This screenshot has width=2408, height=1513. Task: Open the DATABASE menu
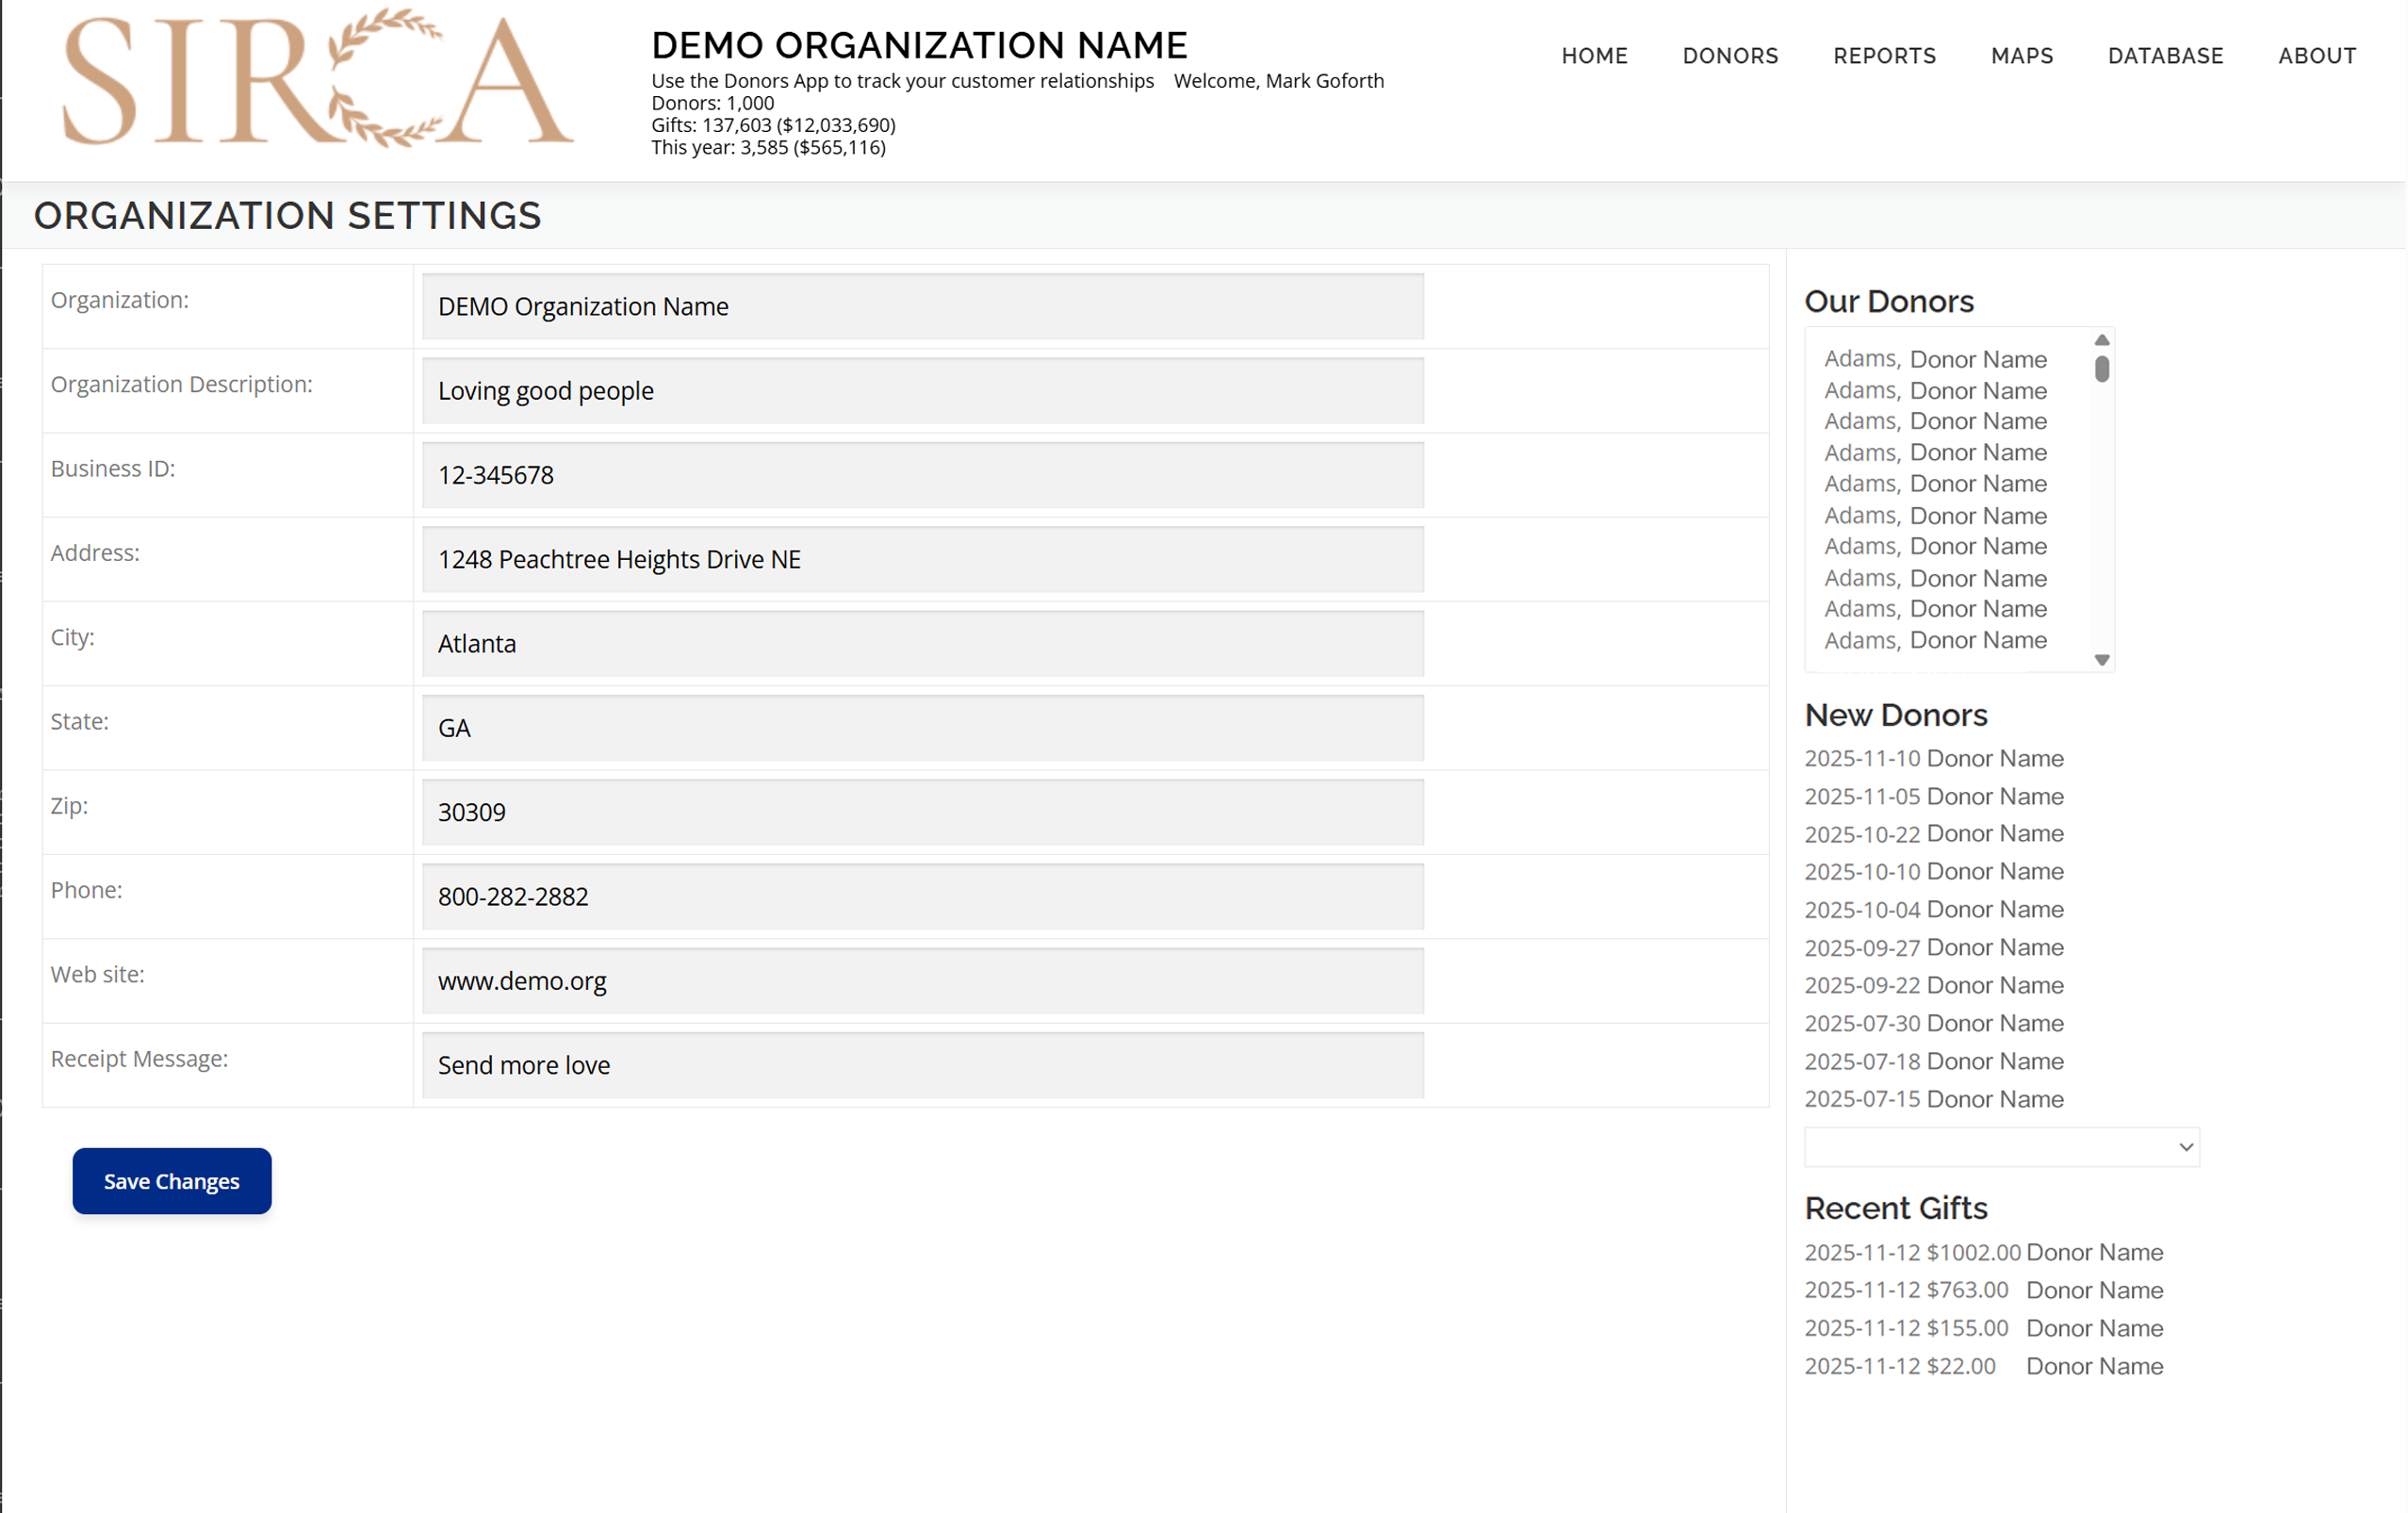[x=2165, y=56]
